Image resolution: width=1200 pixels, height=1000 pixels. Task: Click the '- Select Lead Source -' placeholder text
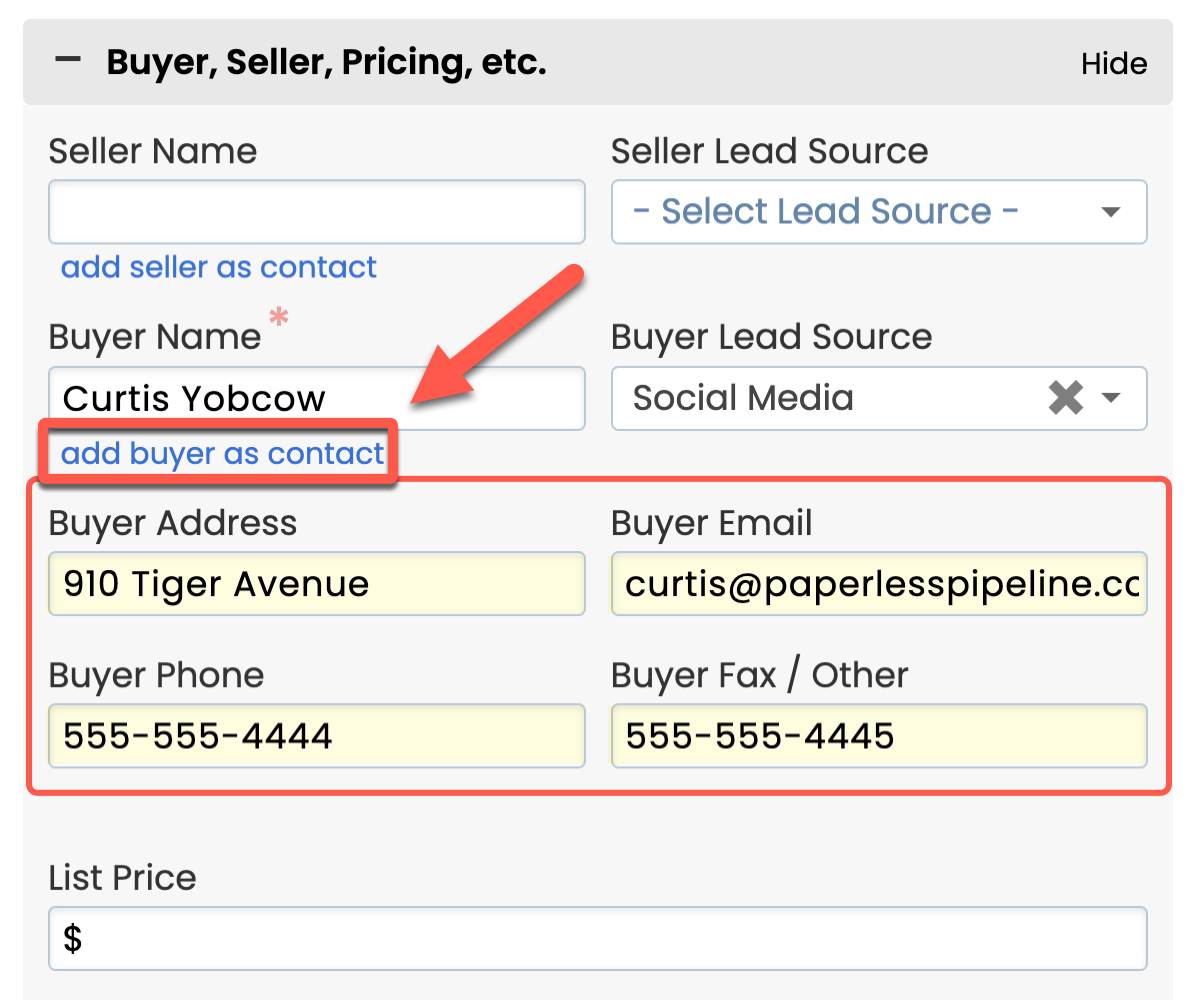point(826,212)
